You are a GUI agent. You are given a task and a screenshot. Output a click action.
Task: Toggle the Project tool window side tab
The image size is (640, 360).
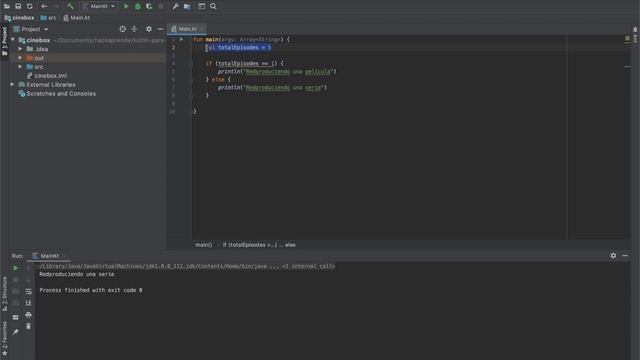point(4,41)
